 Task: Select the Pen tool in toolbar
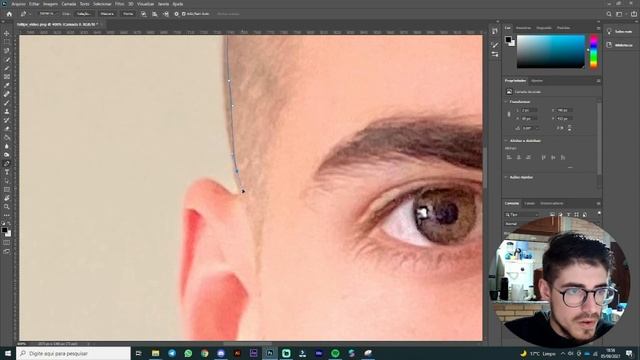(7, 164)
